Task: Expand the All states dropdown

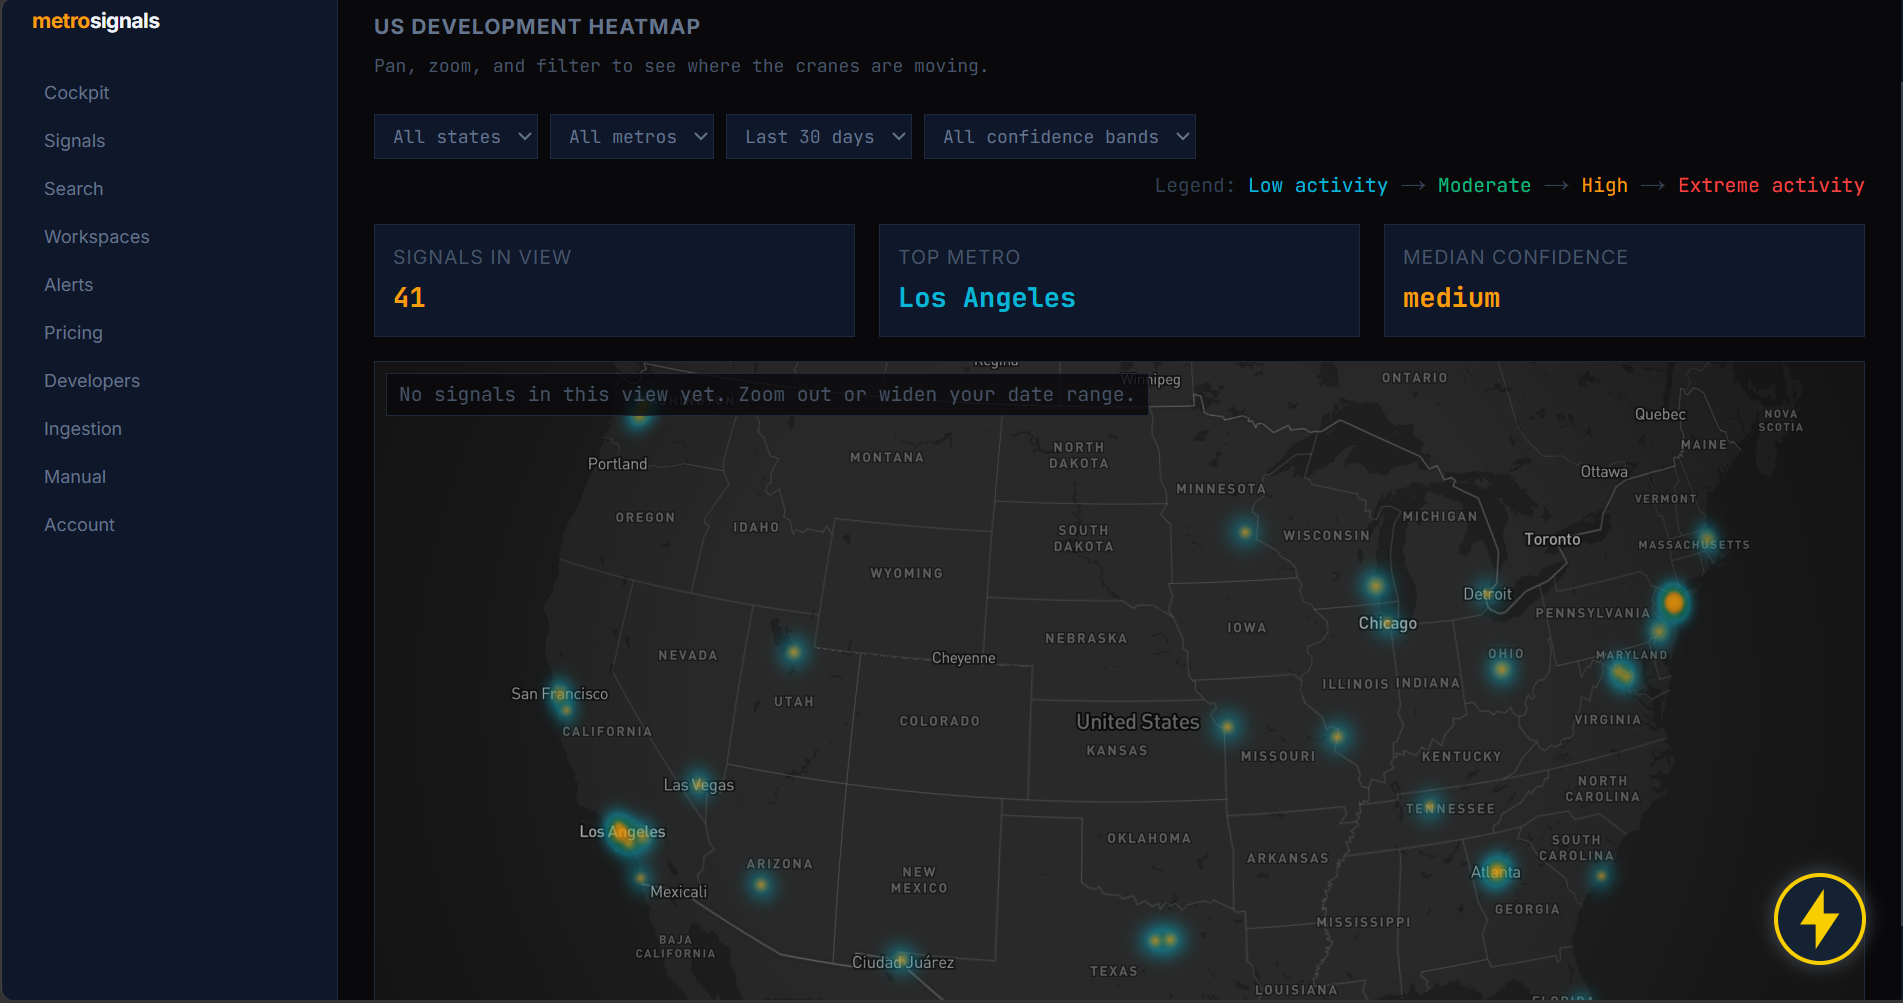Action: click(x=456, y=137)
